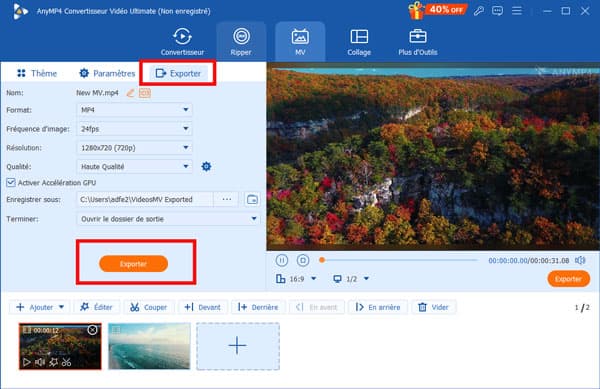
Task: Stop the preview playback
Action: point(303,260)
